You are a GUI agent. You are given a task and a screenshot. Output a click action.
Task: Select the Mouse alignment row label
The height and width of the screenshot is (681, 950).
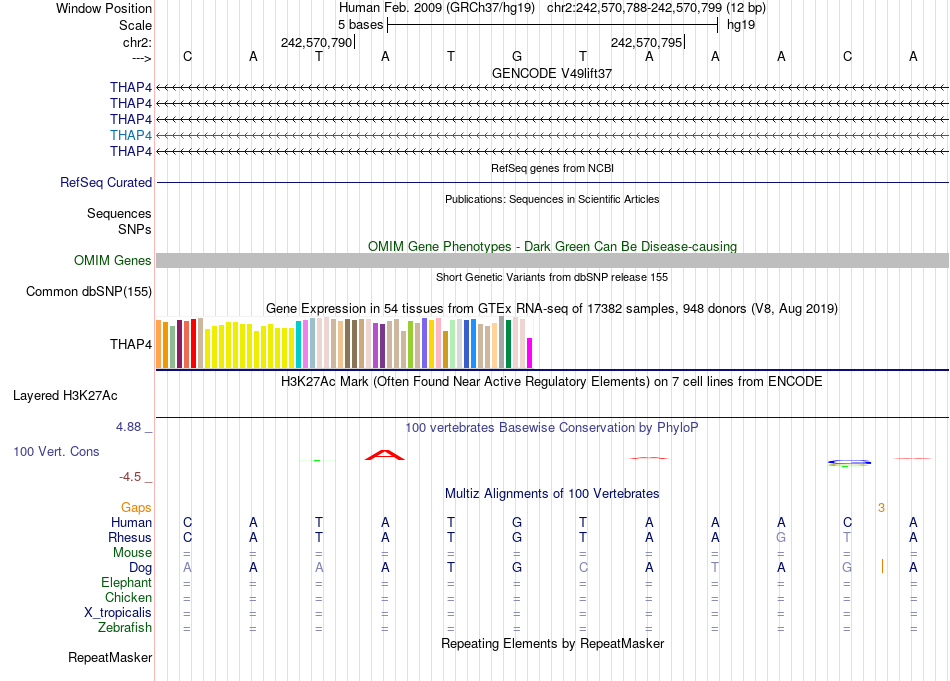(x=133, y=553)
